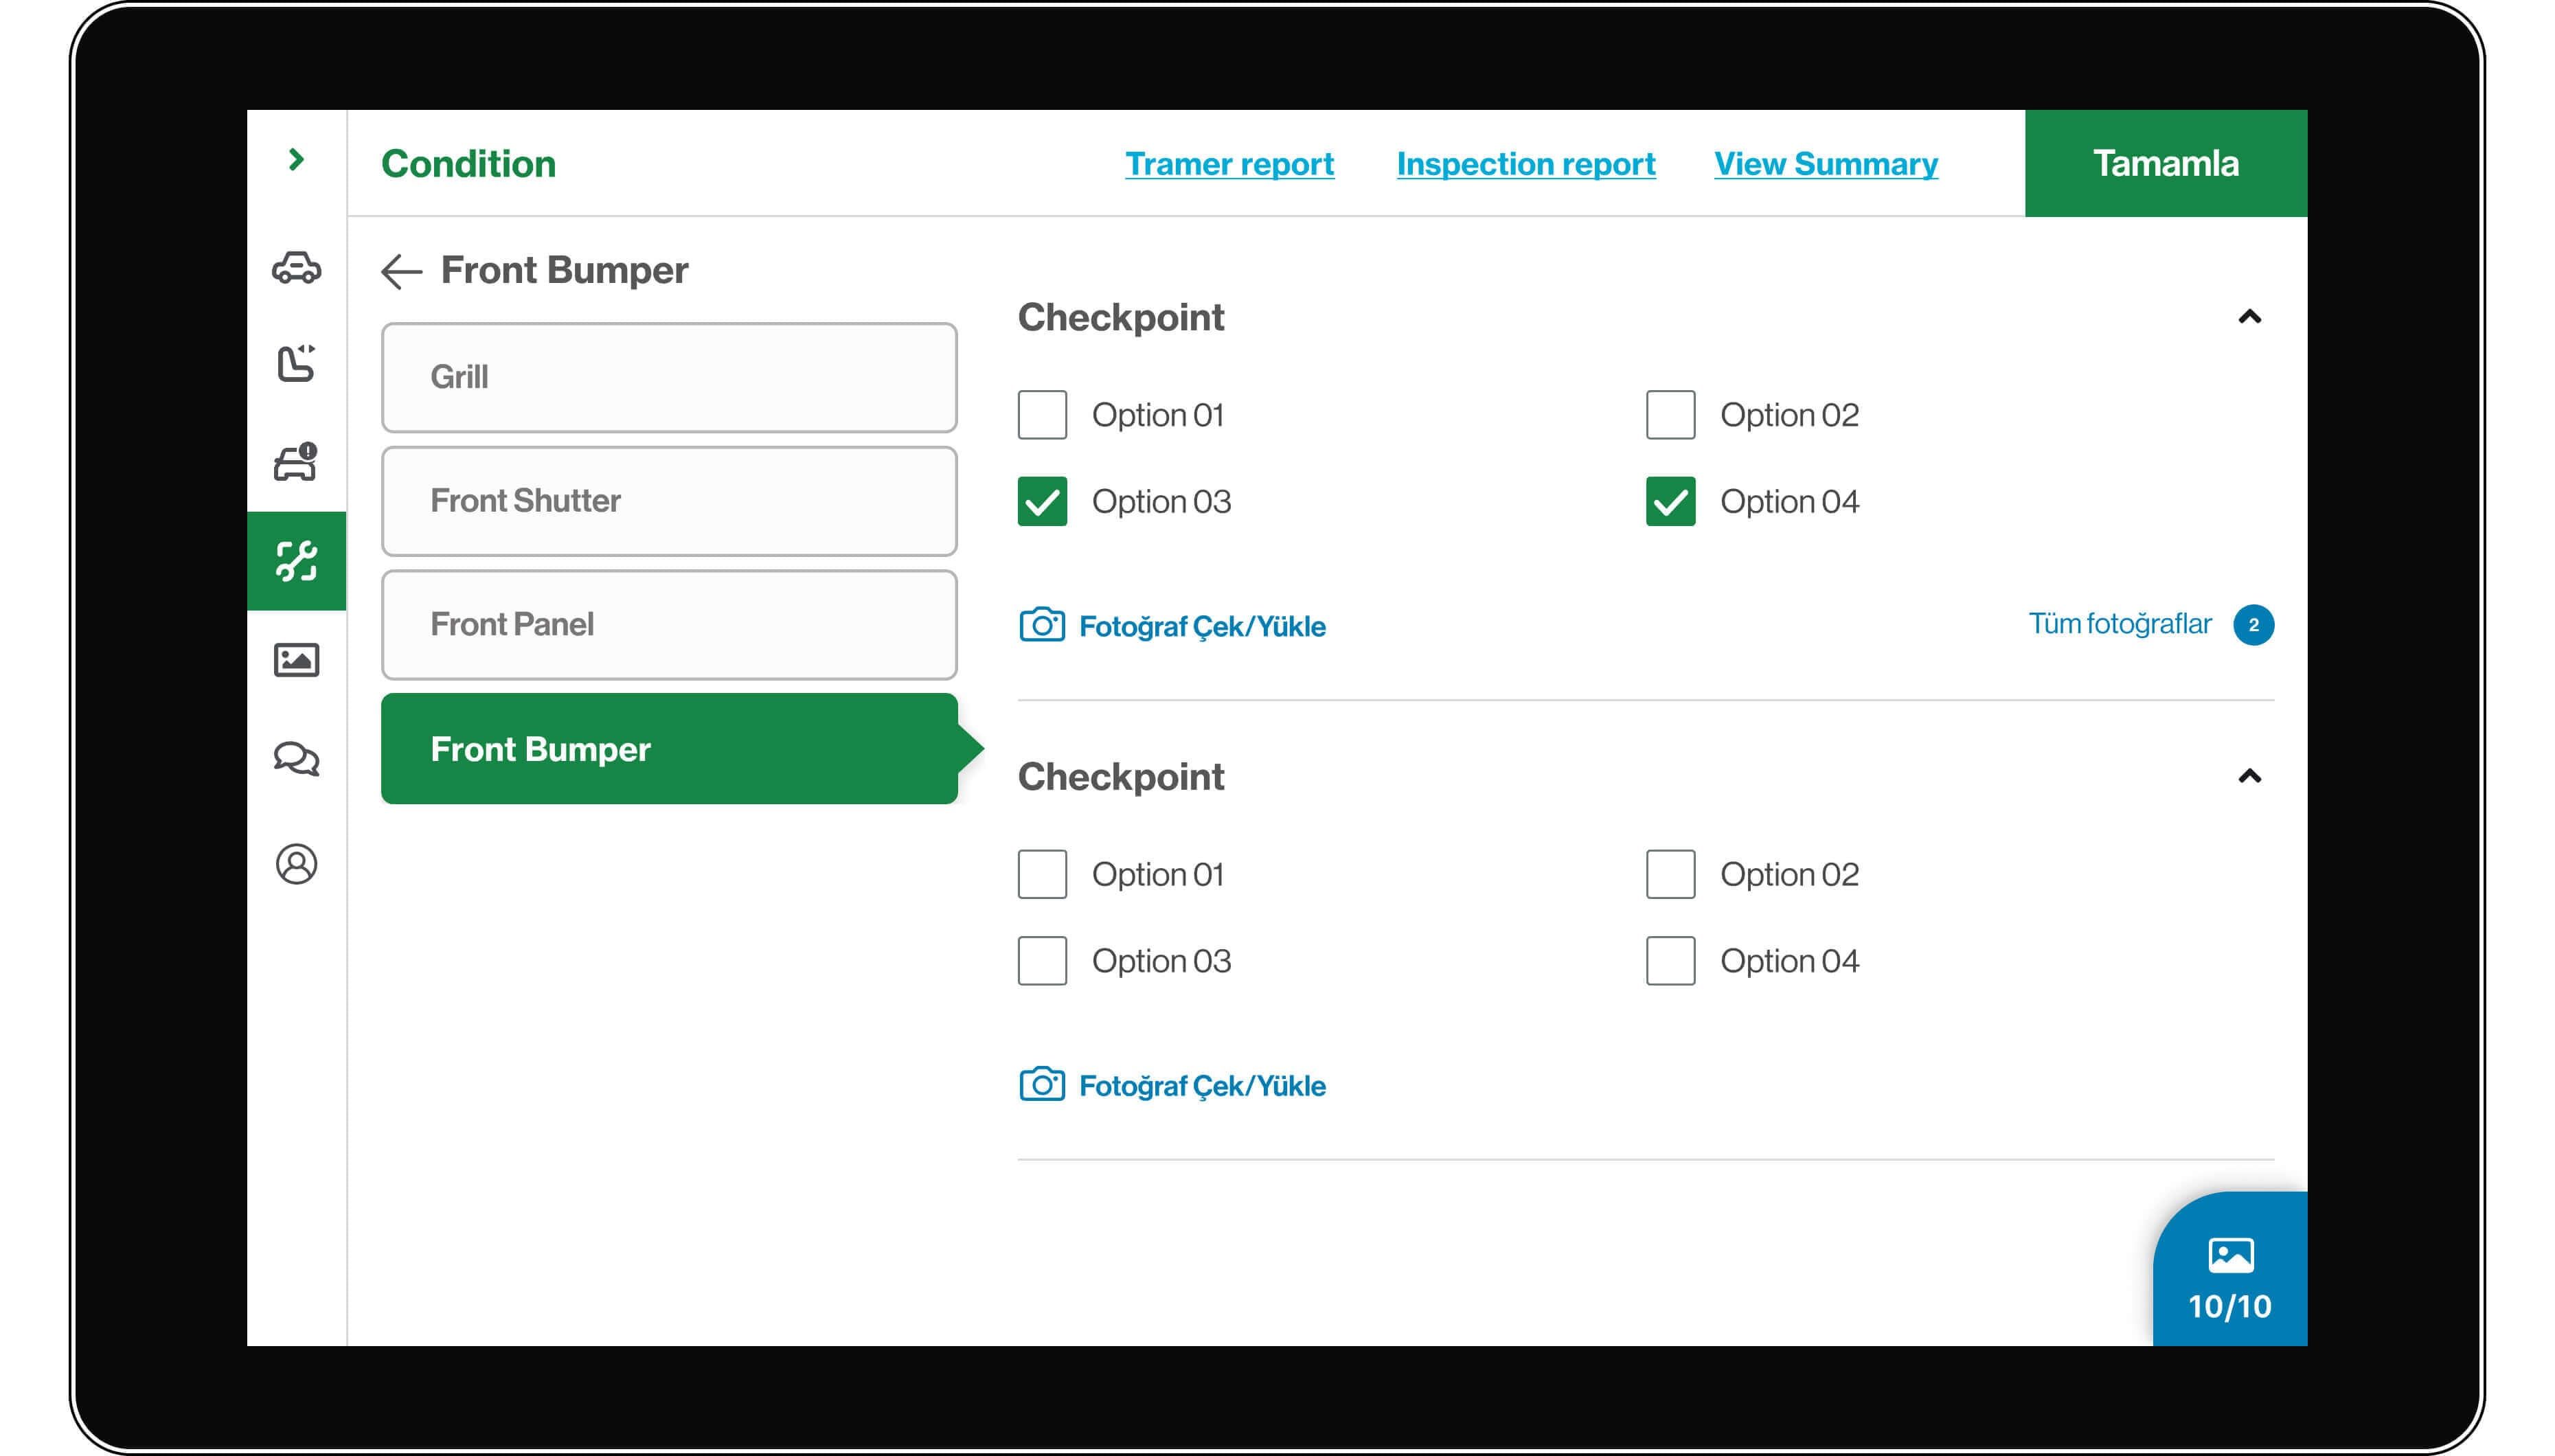Screen dimensions: 2555x1456
Task: Open the car overview sidebar icon
Action: tap(296, 268)
